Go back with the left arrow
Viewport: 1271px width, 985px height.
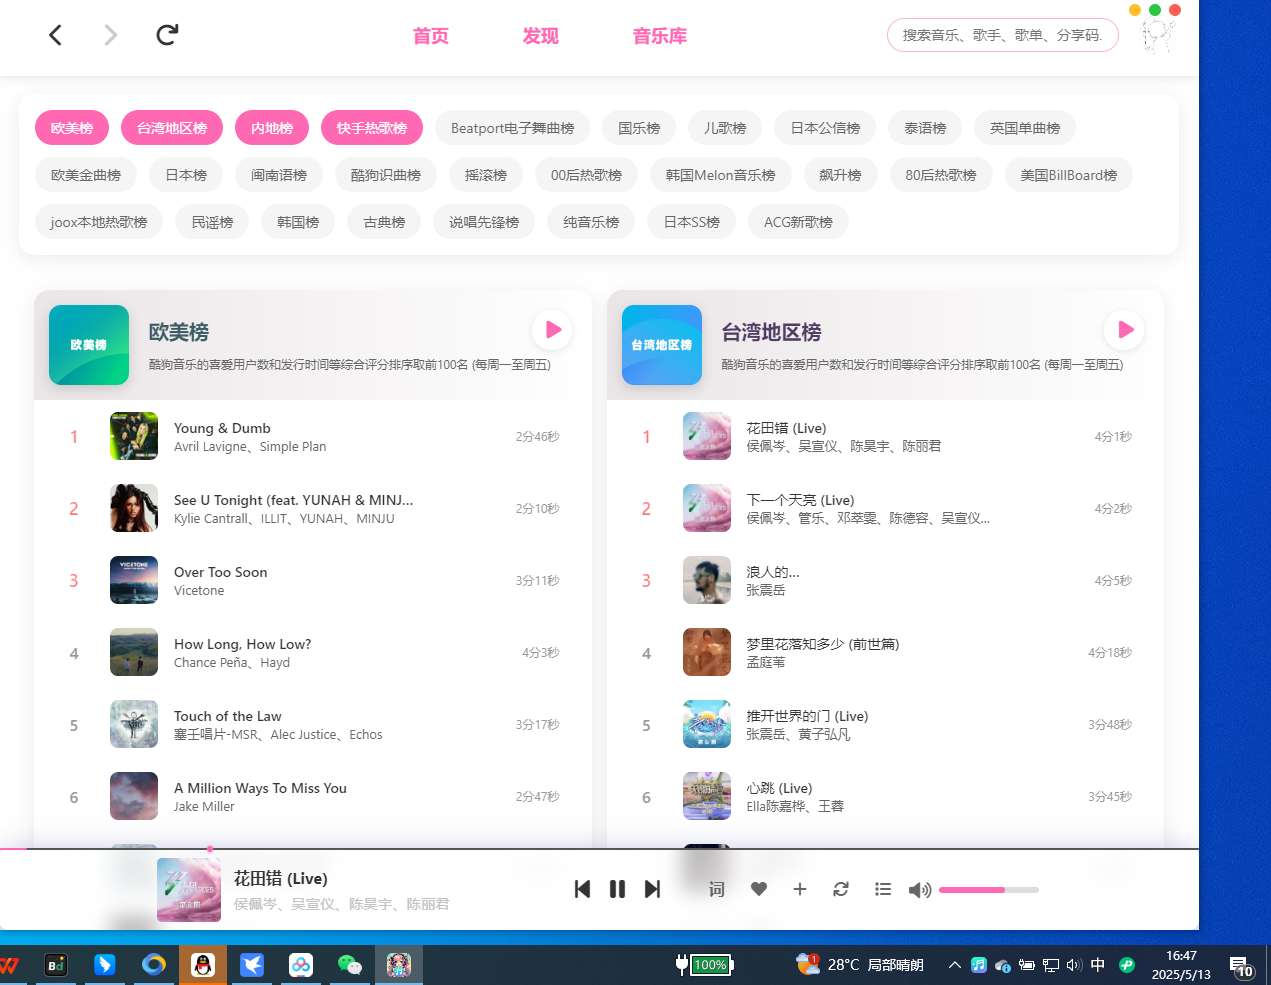point(56,35)
